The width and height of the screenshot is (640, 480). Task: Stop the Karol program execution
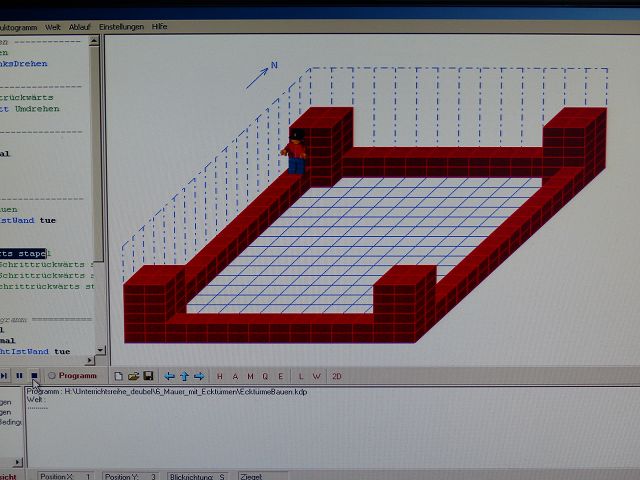[34, 376]
